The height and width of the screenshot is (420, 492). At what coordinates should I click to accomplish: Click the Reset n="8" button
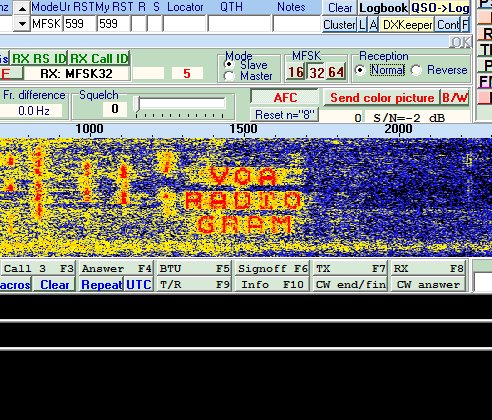pyautogui.click(x=284, y=115)
